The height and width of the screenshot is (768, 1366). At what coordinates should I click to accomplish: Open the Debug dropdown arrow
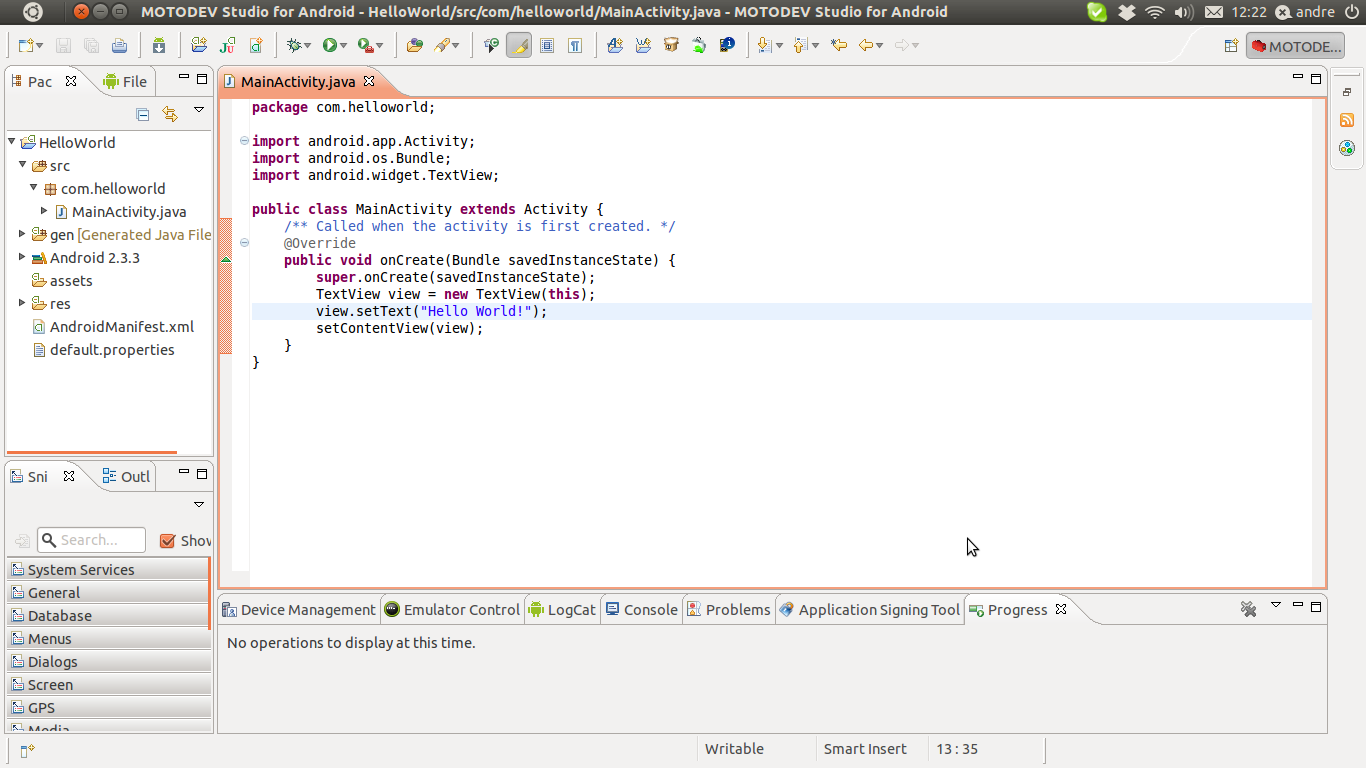[x=307, y=46]
